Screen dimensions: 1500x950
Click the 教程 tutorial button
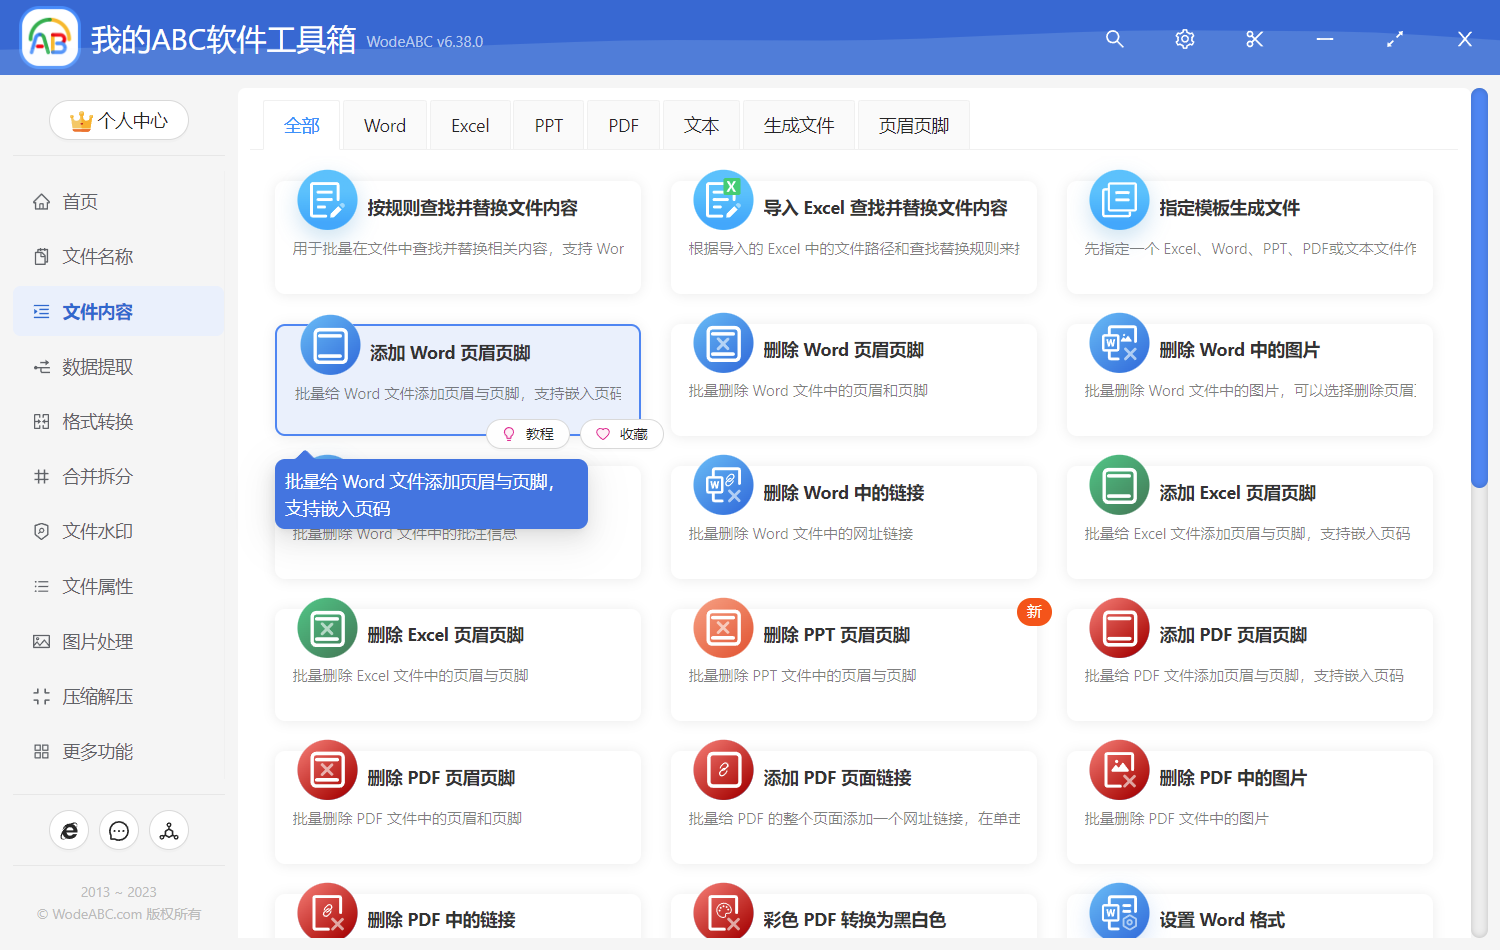[528, 434]
